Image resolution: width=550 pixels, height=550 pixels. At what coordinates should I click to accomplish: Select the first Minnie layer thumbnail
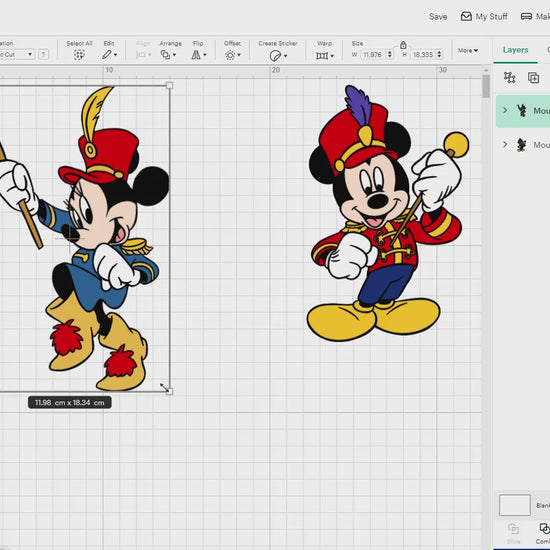pos(522,110)
